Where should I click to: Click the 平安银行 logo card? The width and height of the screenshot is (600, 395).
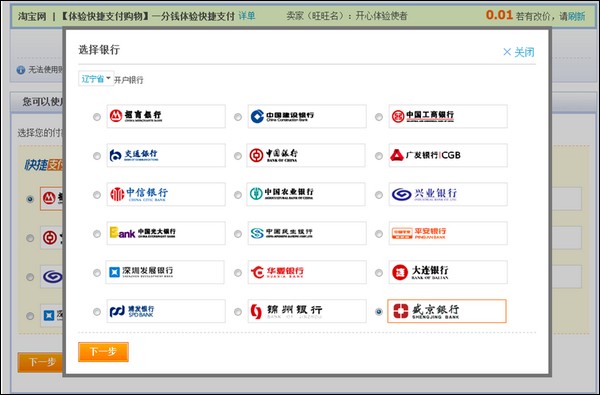coord(448,233)
